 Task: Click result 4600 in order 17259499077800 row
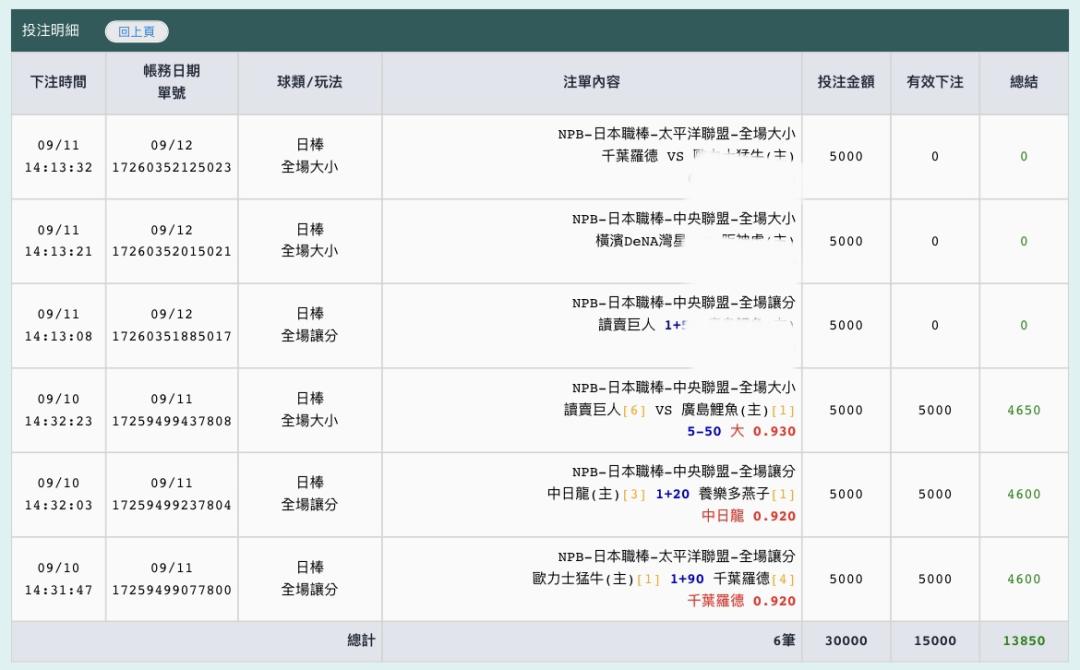tap(1024, 579)
